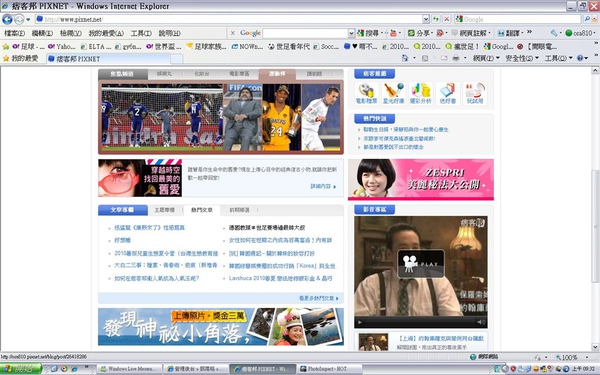The height and width of the screenshot is (375, 600).
Task: Switch to Windows Live Messenger taskbar button
Action: coord(129,369)
